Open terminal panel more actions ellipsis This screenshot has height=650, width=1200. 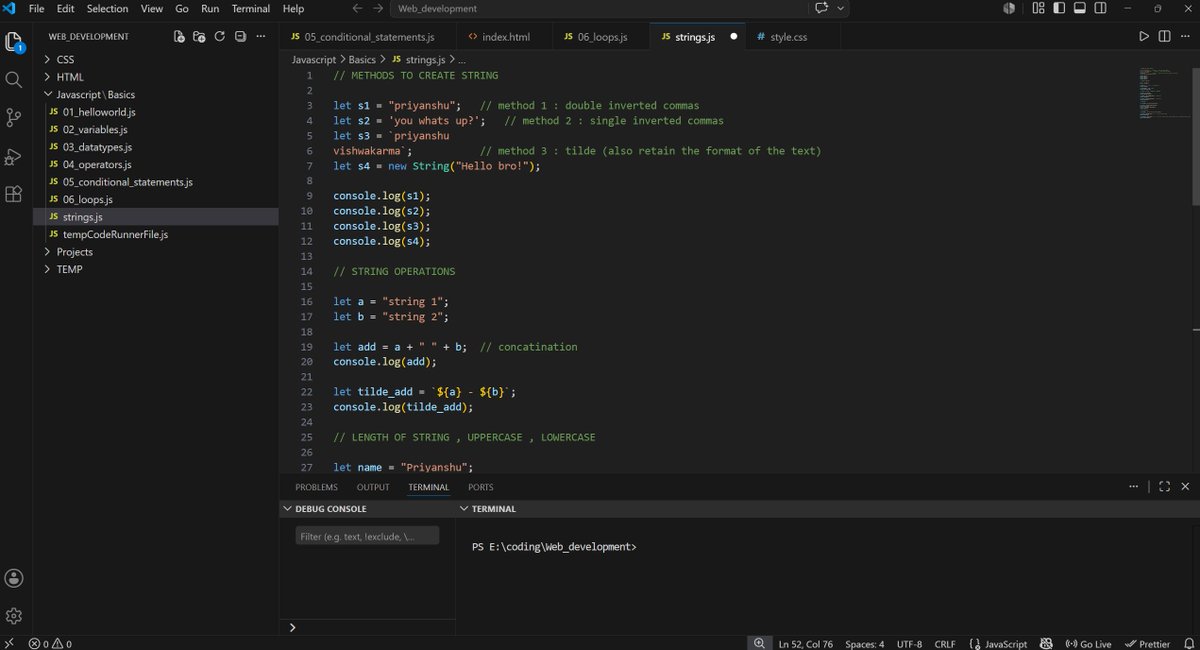1133,487
